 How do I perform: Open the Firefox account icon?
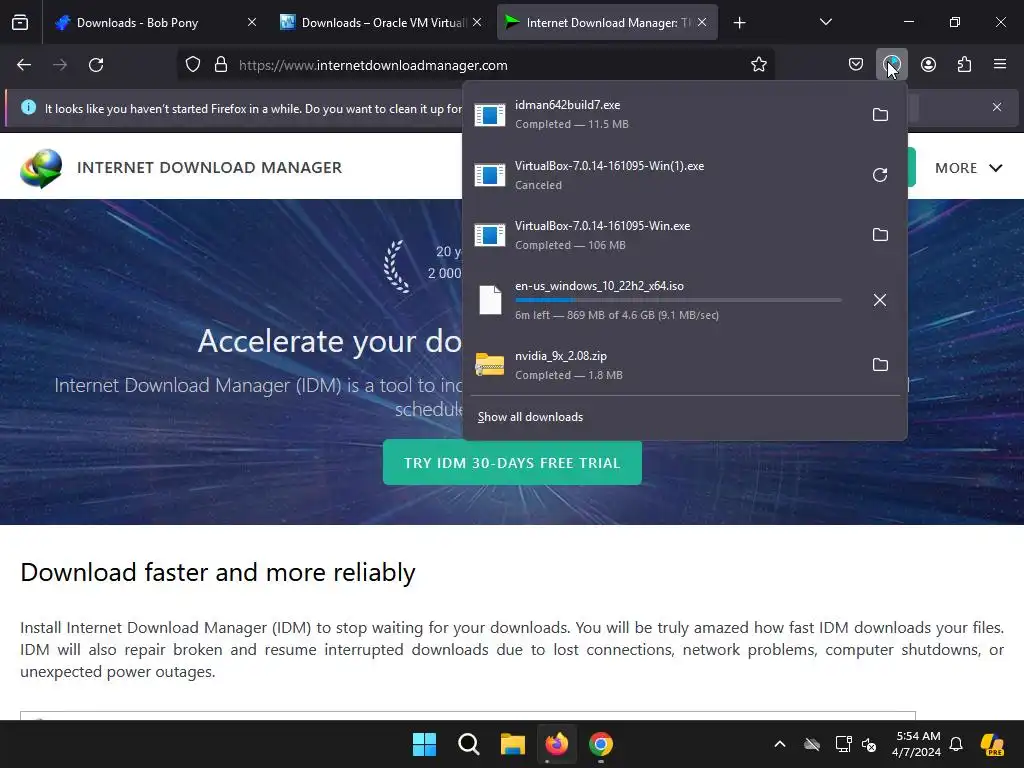coord(928,65)
